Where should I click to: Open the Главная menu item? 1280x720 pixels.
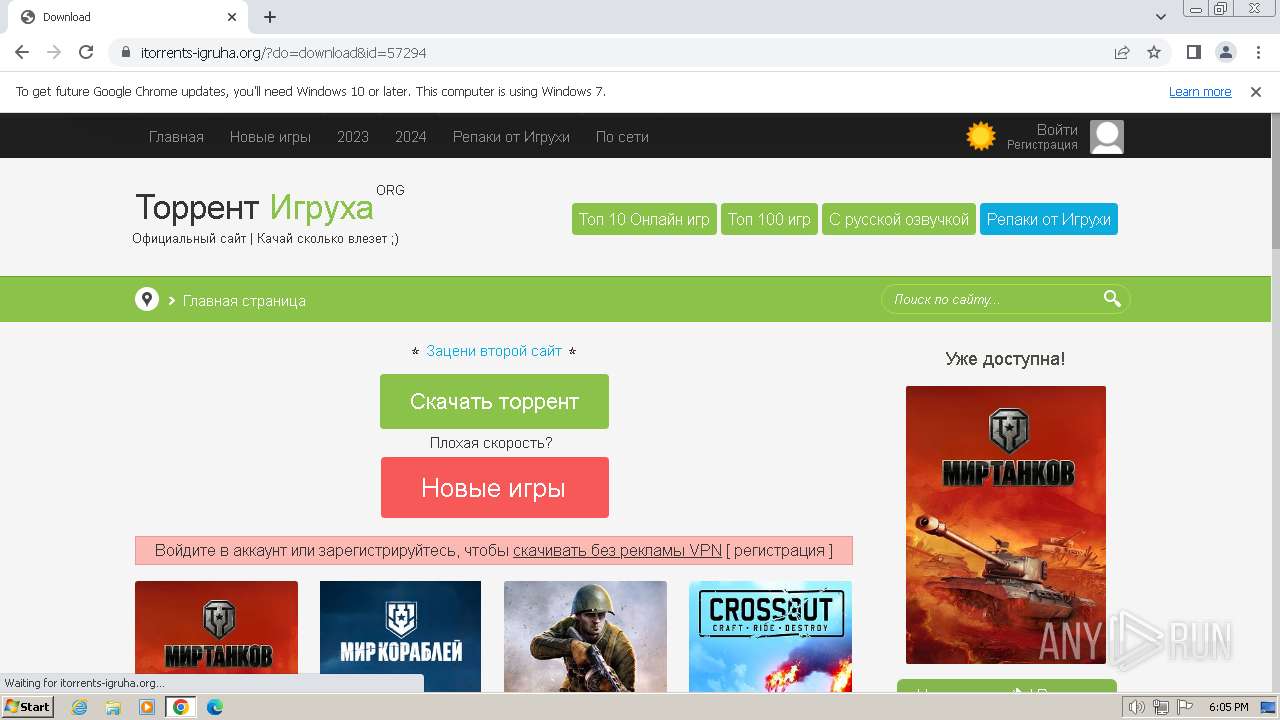(176, 137)
